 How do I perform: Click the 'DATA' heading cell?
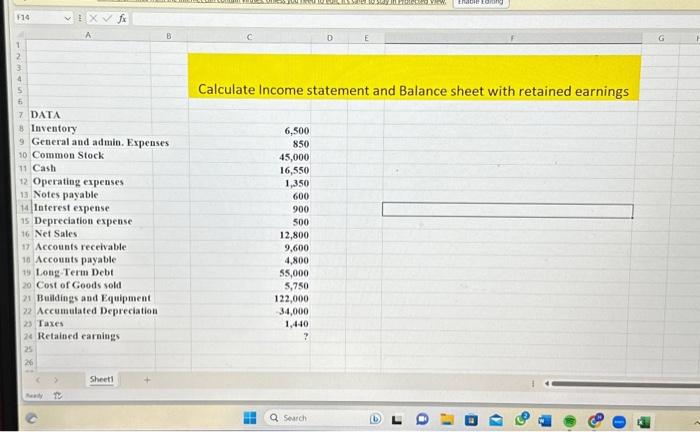point(46,115)
